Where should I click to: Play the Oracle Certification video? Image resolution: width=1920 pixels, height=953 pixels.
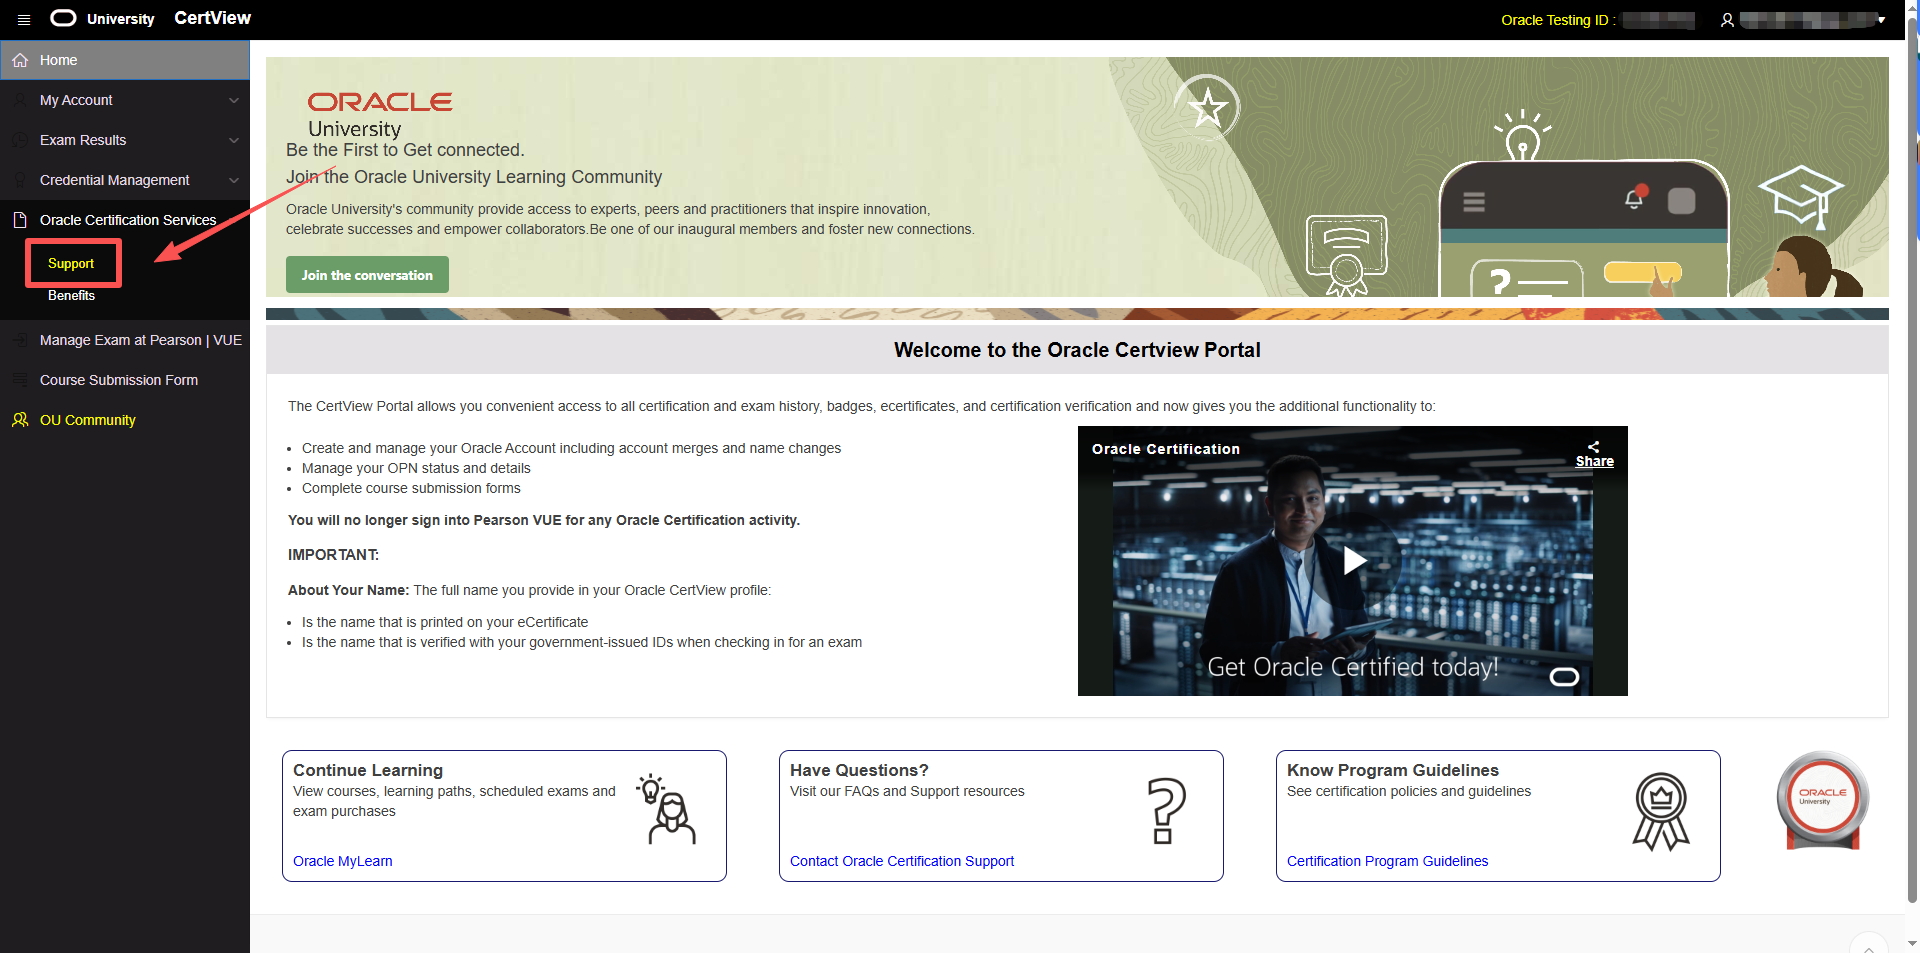pyautogui.click(x=1354, y=560)
